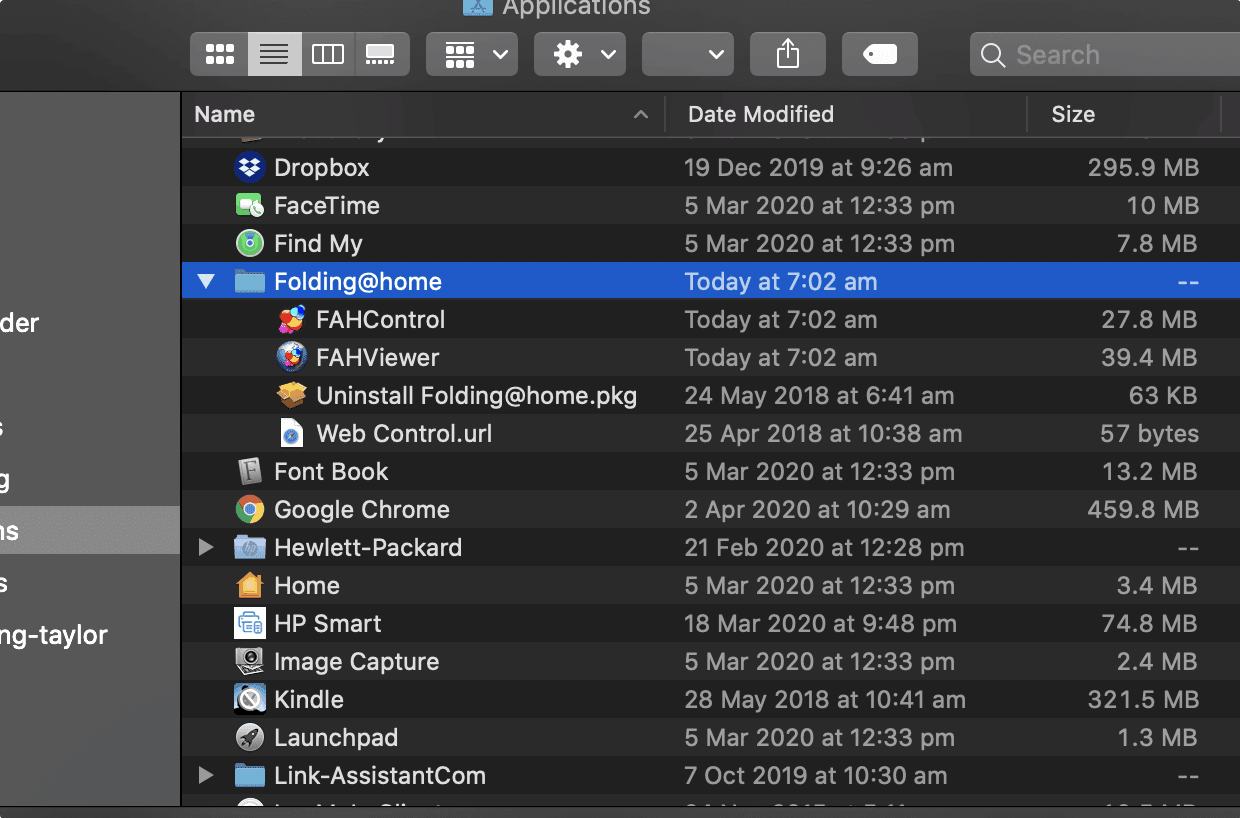Select the HP Smart row name

328,623
